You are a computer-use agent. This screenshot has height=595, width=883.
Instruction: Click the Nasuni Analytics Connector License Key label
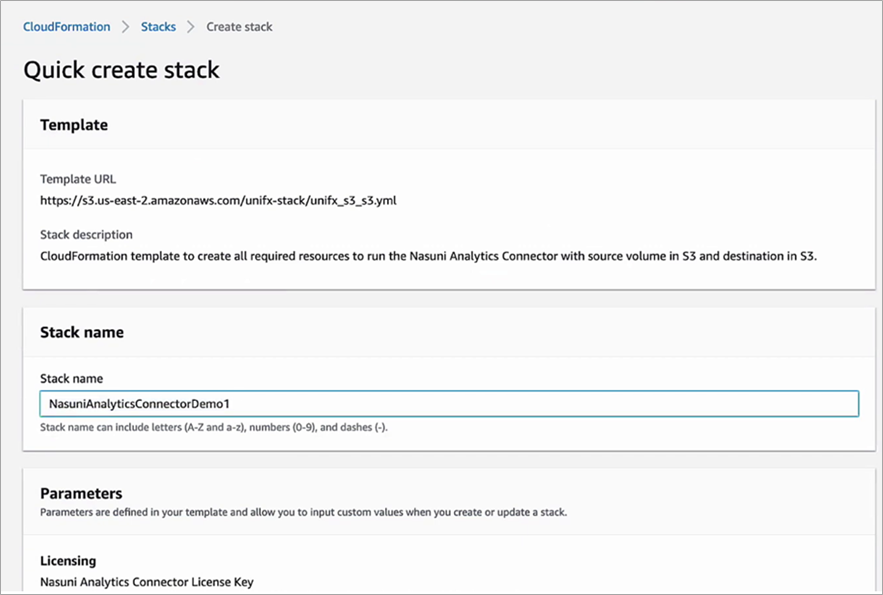point(146,581)
